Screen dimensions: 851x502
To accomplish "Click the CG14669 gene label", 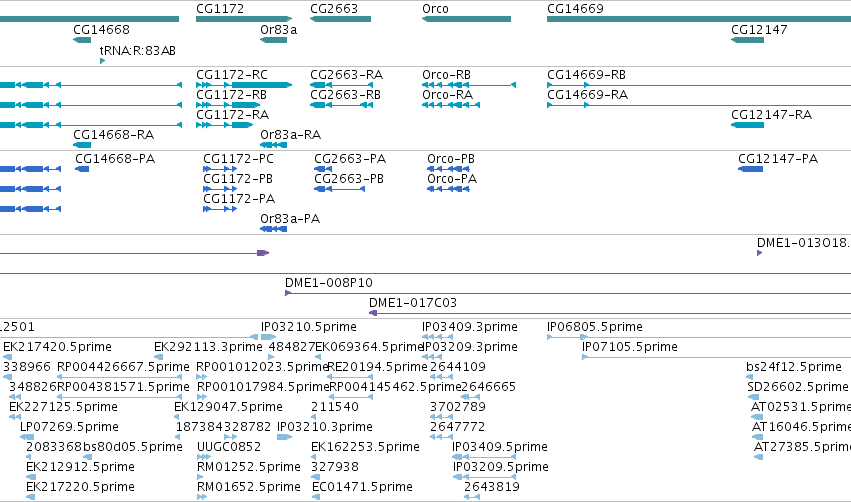I will (575, 9).
